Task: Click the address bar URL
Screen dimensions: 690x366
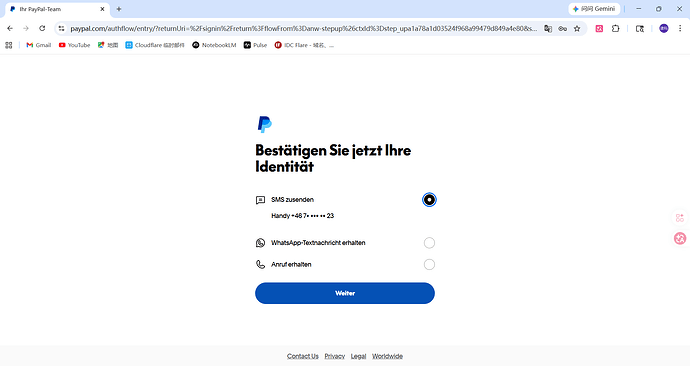Action: click(304, 29)
